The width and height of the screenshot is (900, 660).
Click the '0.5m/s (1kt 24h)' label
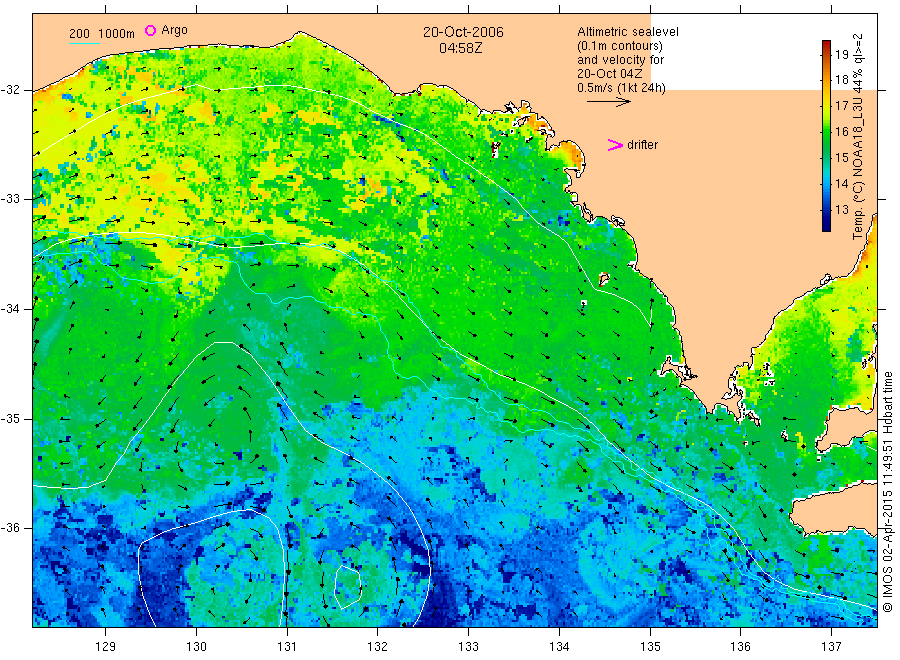(622, 88)
